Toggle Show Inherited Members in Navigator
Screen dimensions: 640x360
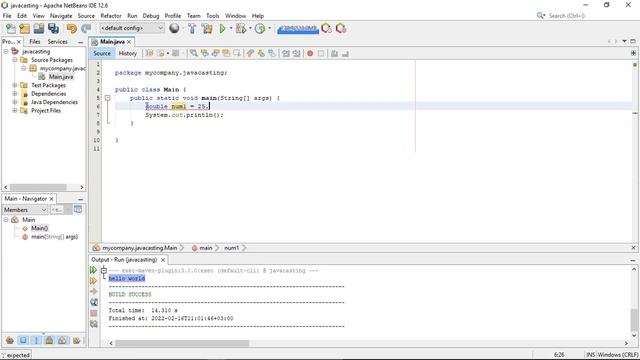(10, 340)
